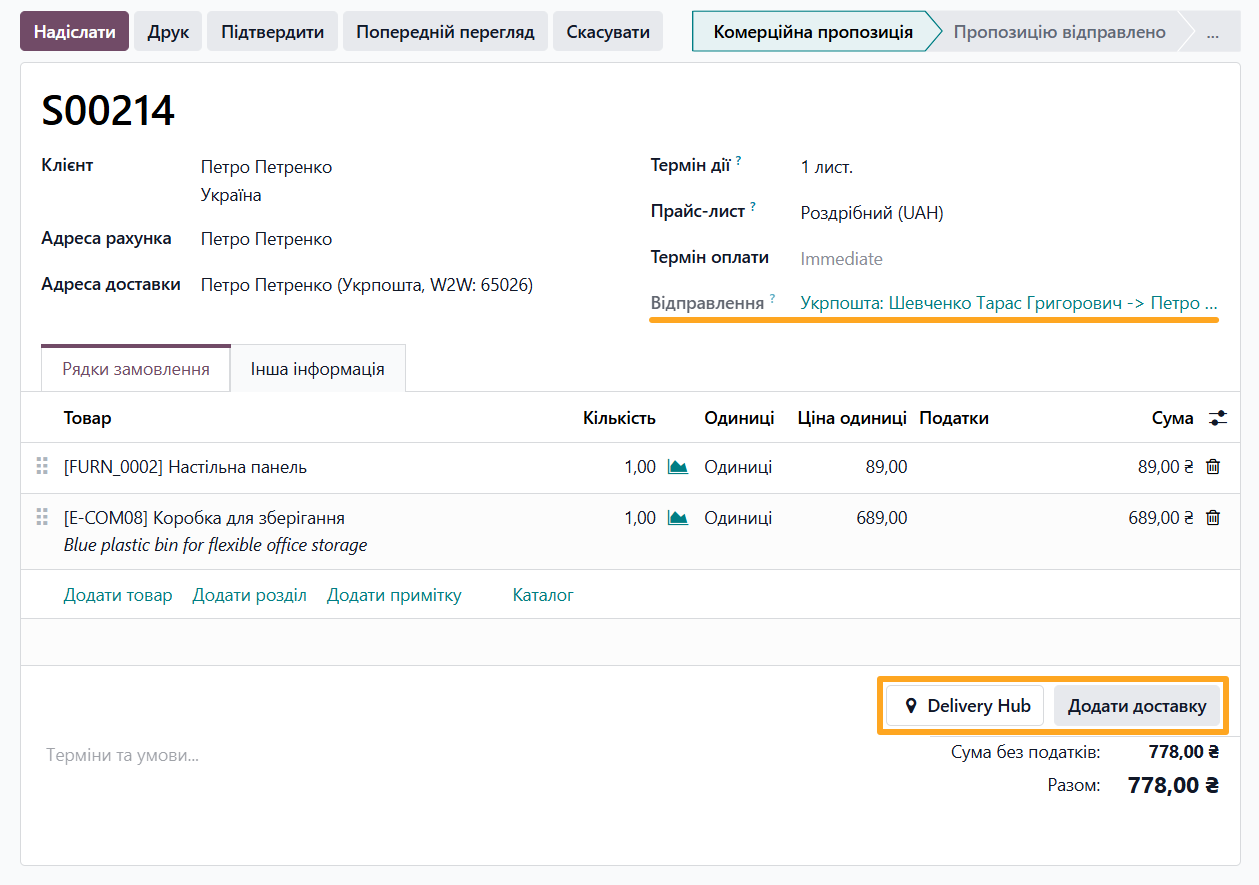Screen dimensions: 1259x885
Task: Open Попередній перегляд
Action: pyautogui.click(x=445, y=31)
